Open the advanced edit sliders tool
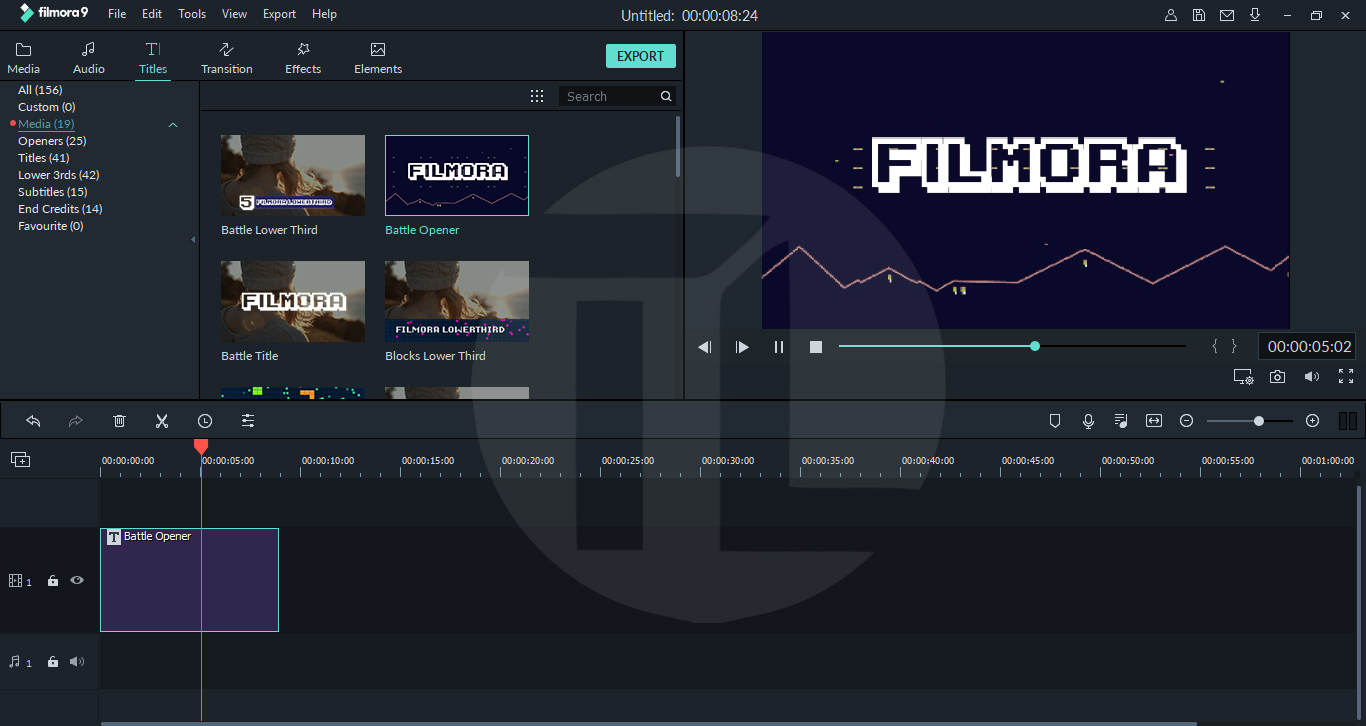This screenshot has height=726, width=1366. (248, 421)
